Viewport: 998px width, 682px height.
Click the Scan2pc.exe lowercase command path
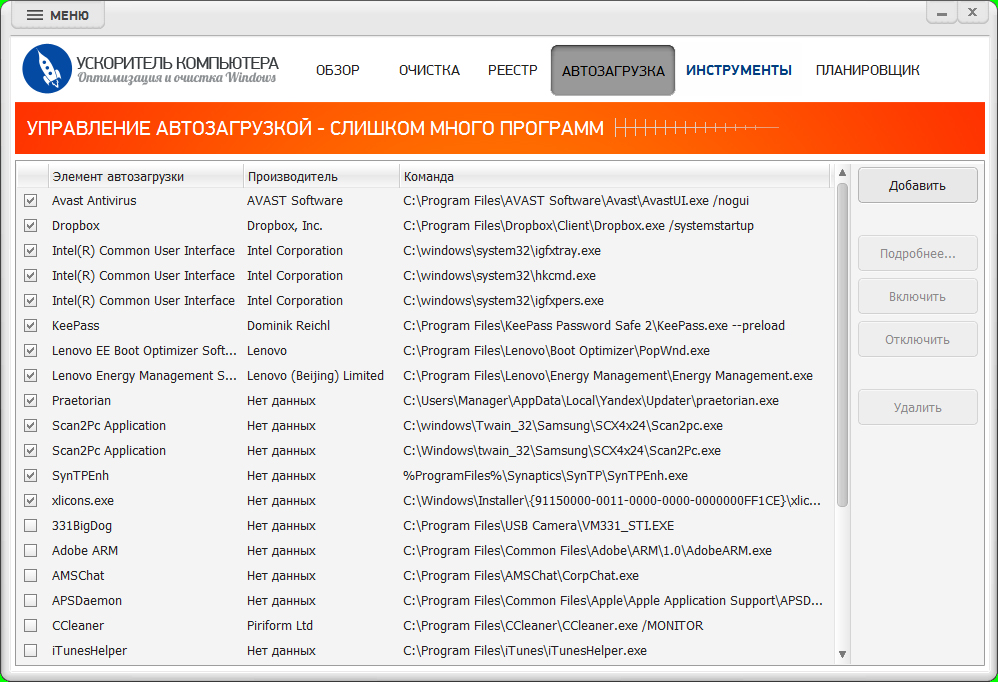point(563,426)
